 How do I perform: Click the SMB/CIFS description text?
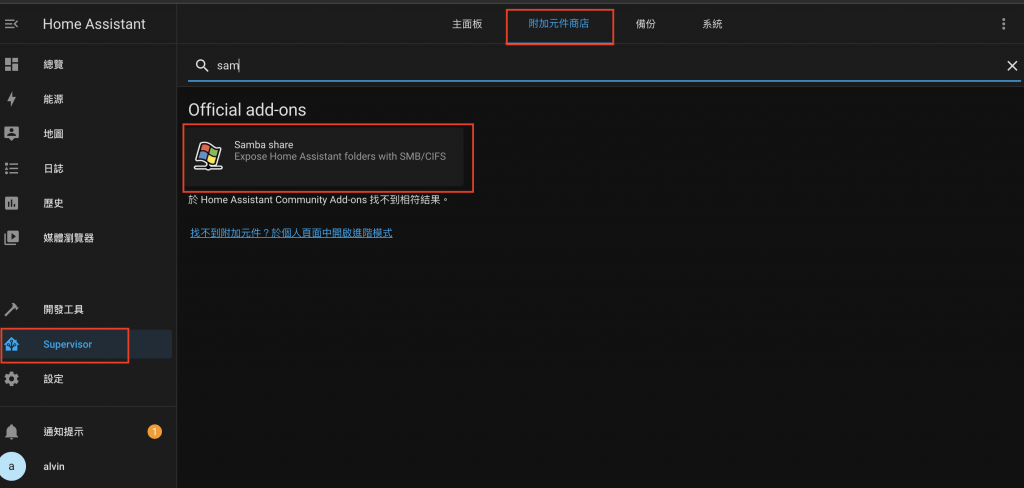[x=340, y=157]
